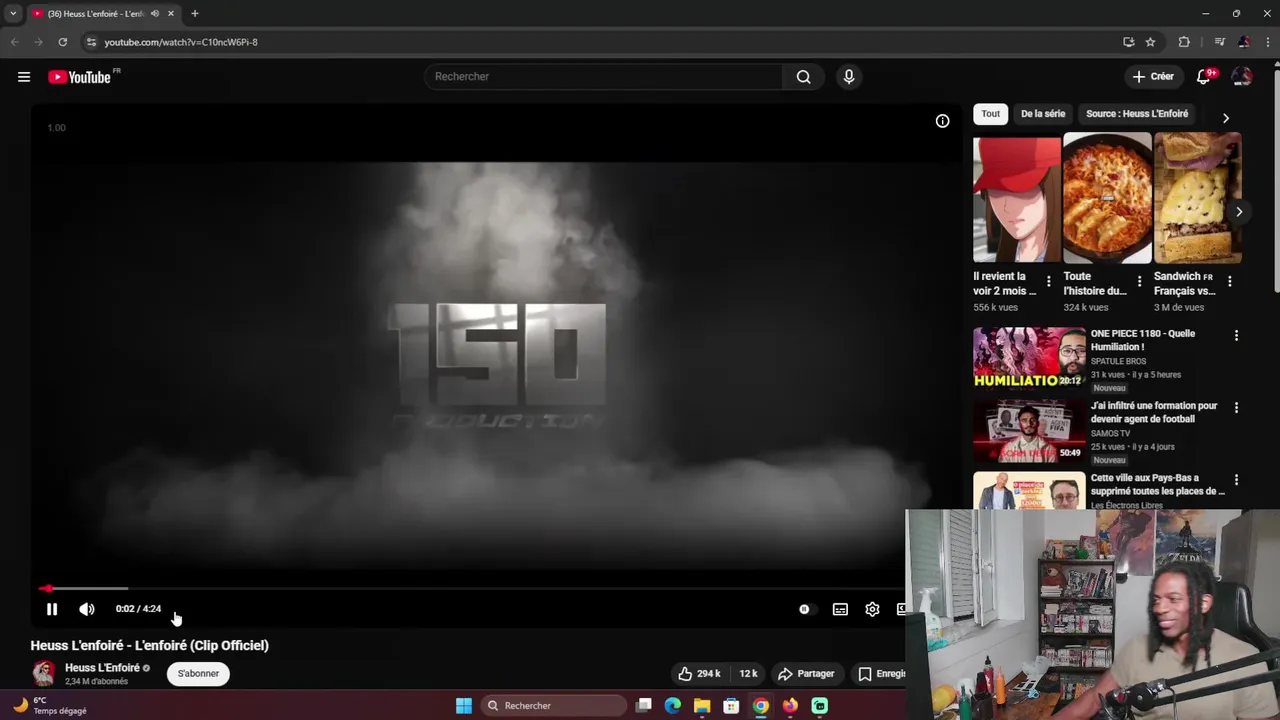
Task: Share the video via Partager
Action: click(806, 674)
